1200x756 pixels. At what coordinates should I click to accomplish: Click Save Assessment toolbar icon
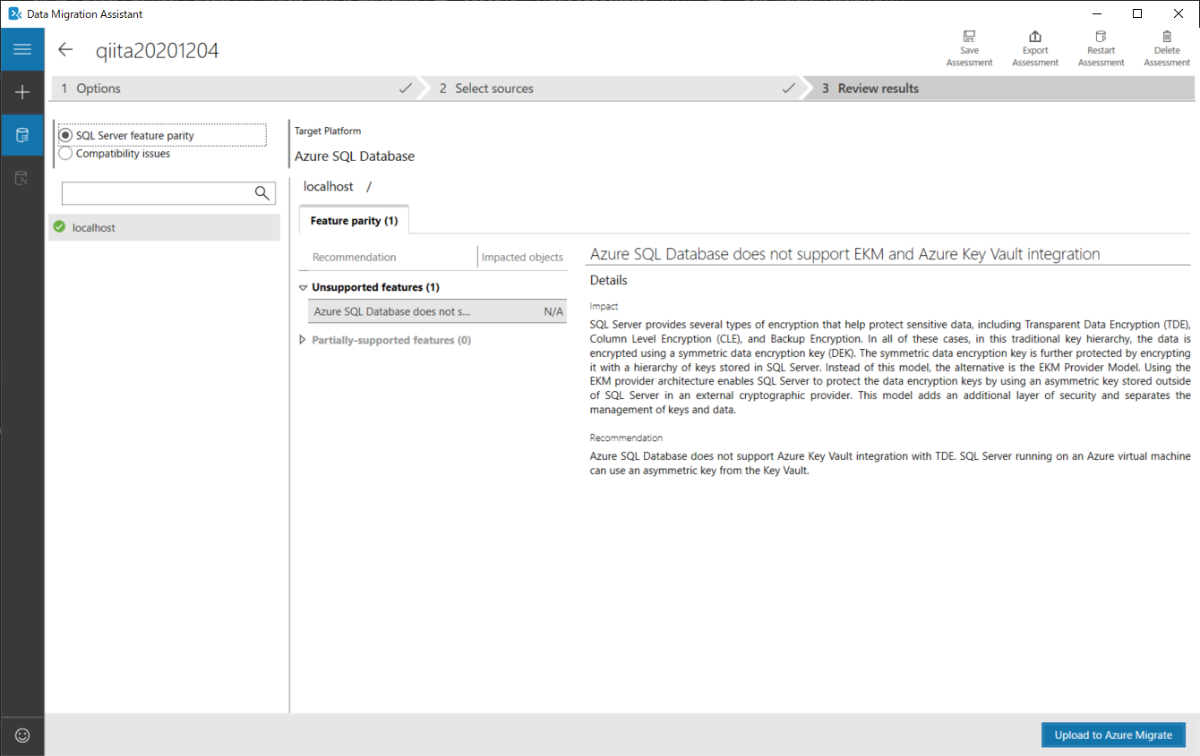(969, 48)
